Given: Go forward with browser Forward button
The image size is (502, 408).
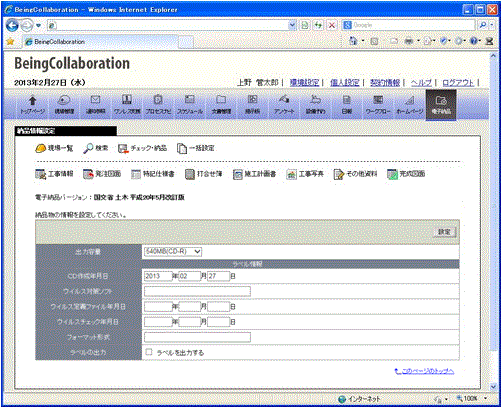Looking at the screenshot, I should 27,25.
